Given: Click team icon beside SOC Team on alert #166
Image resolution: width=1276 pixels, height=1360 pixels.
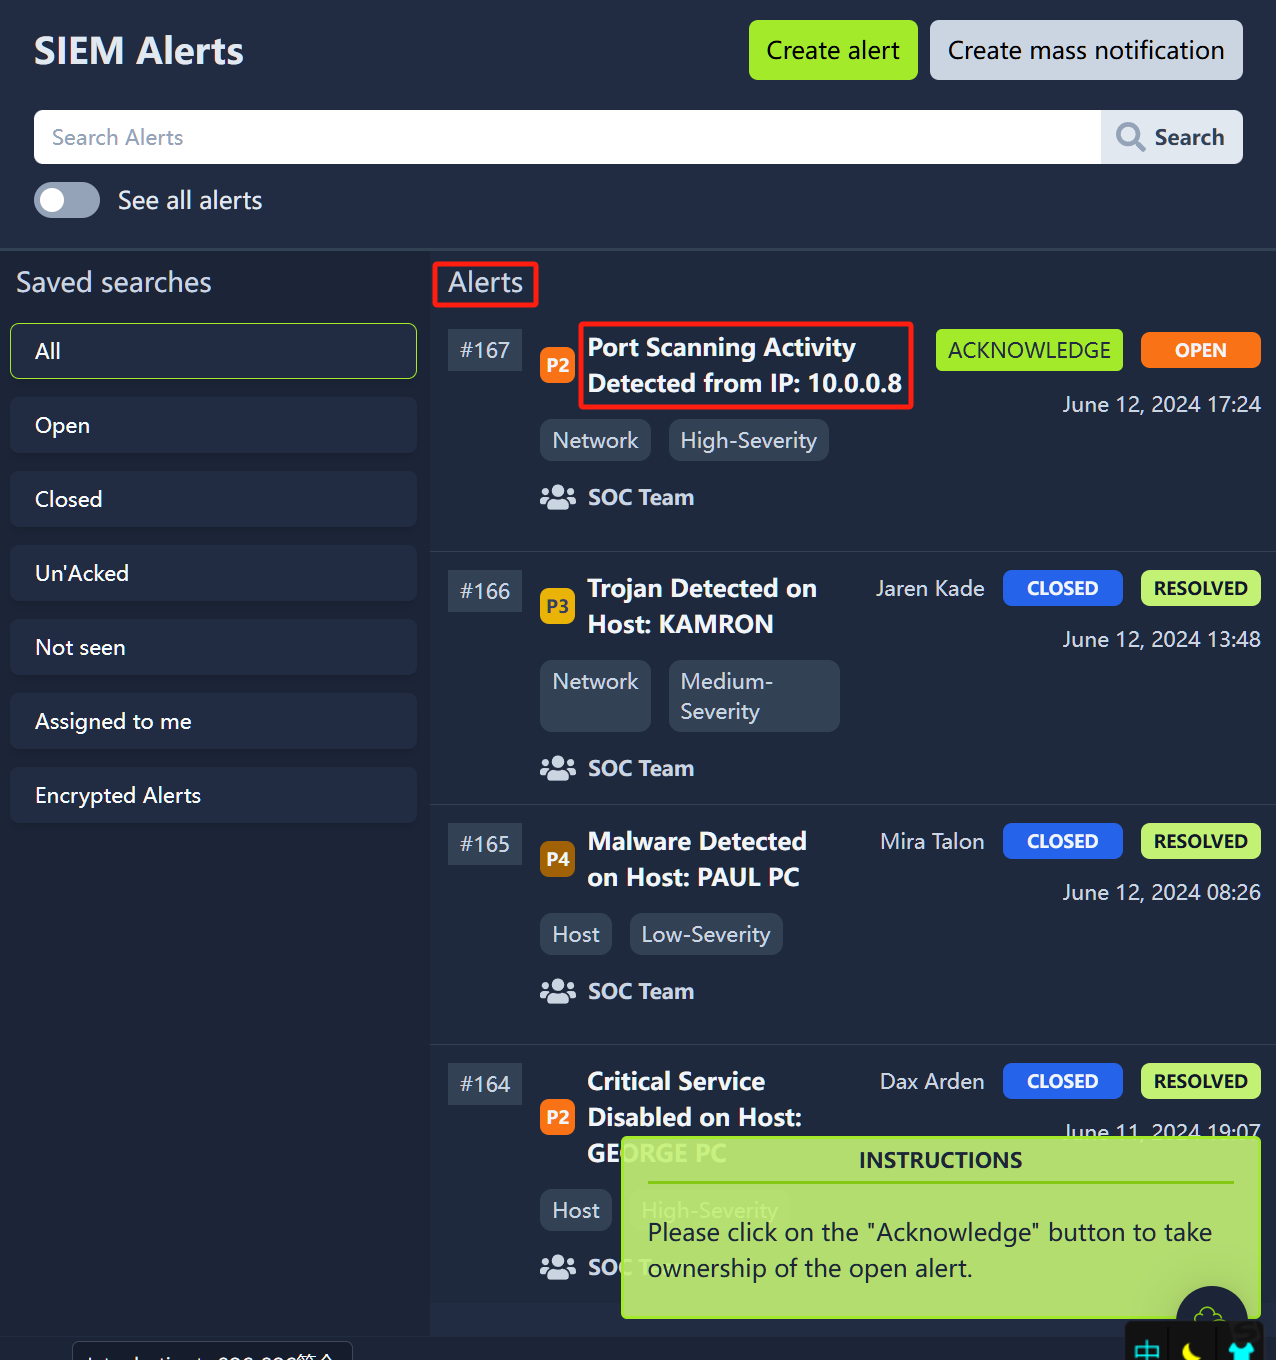Looking at the screenshot, I should (557, 768).
